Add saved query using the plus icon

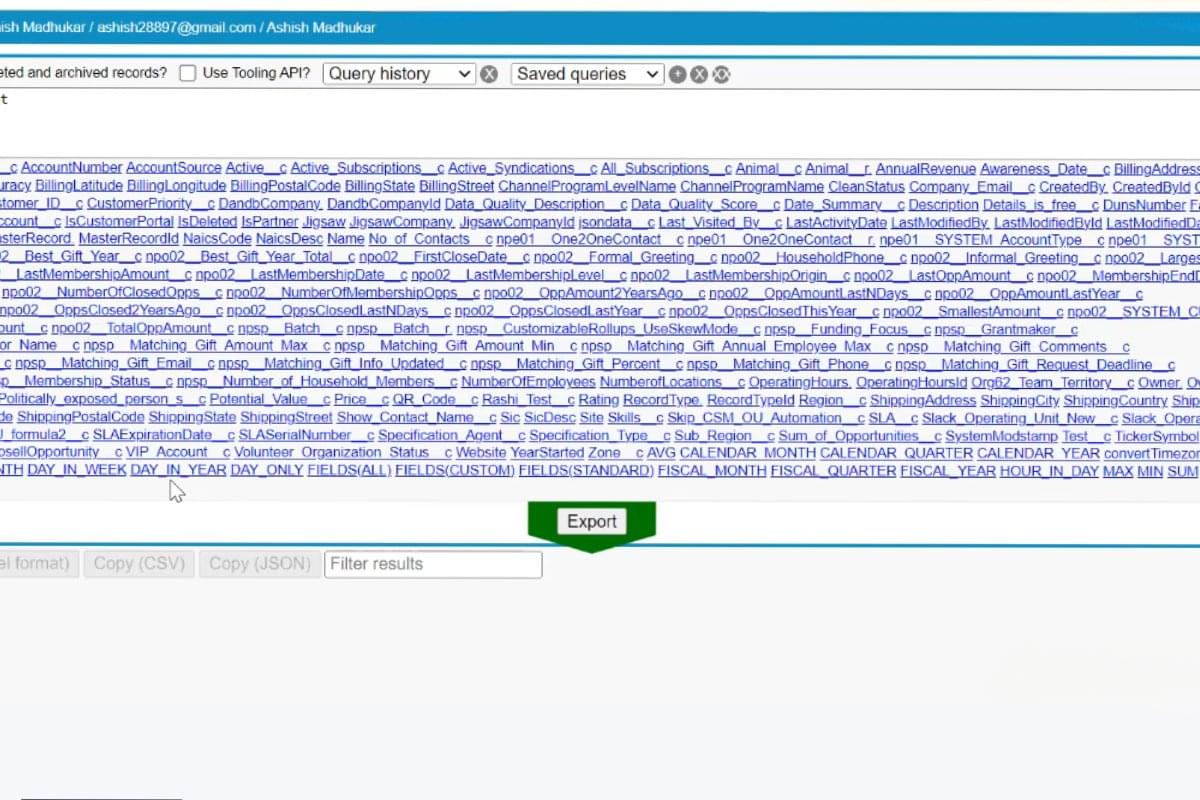point(678,74)
